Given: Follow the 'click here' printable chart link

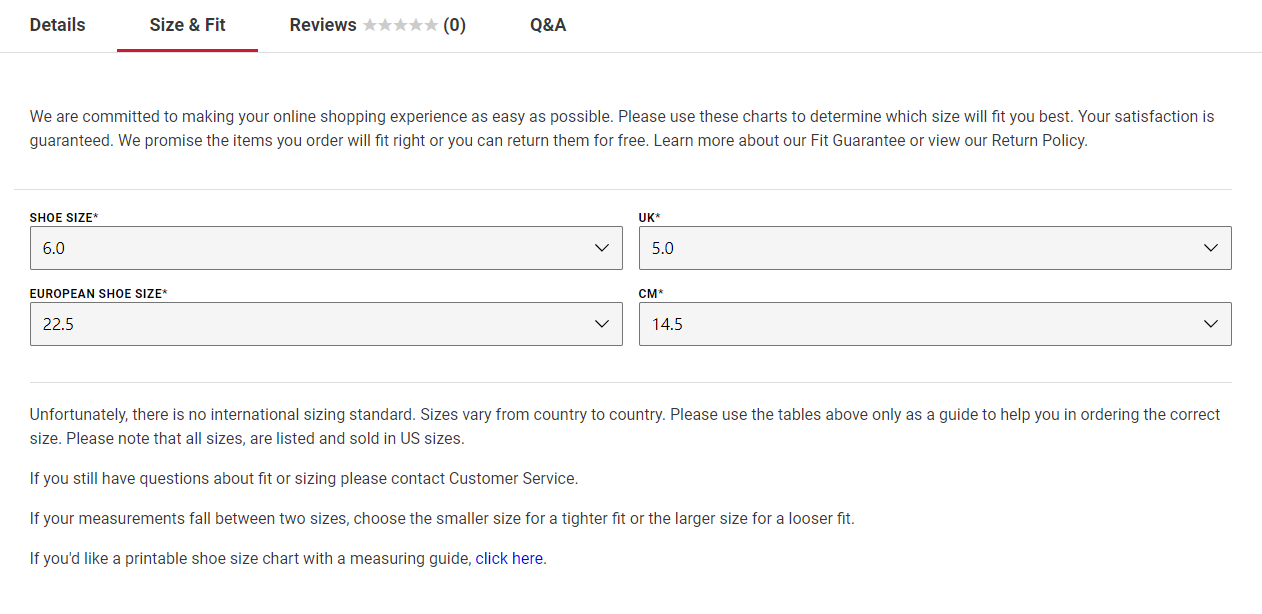Looking at the screenshot, I should click(x=509, y=559).
